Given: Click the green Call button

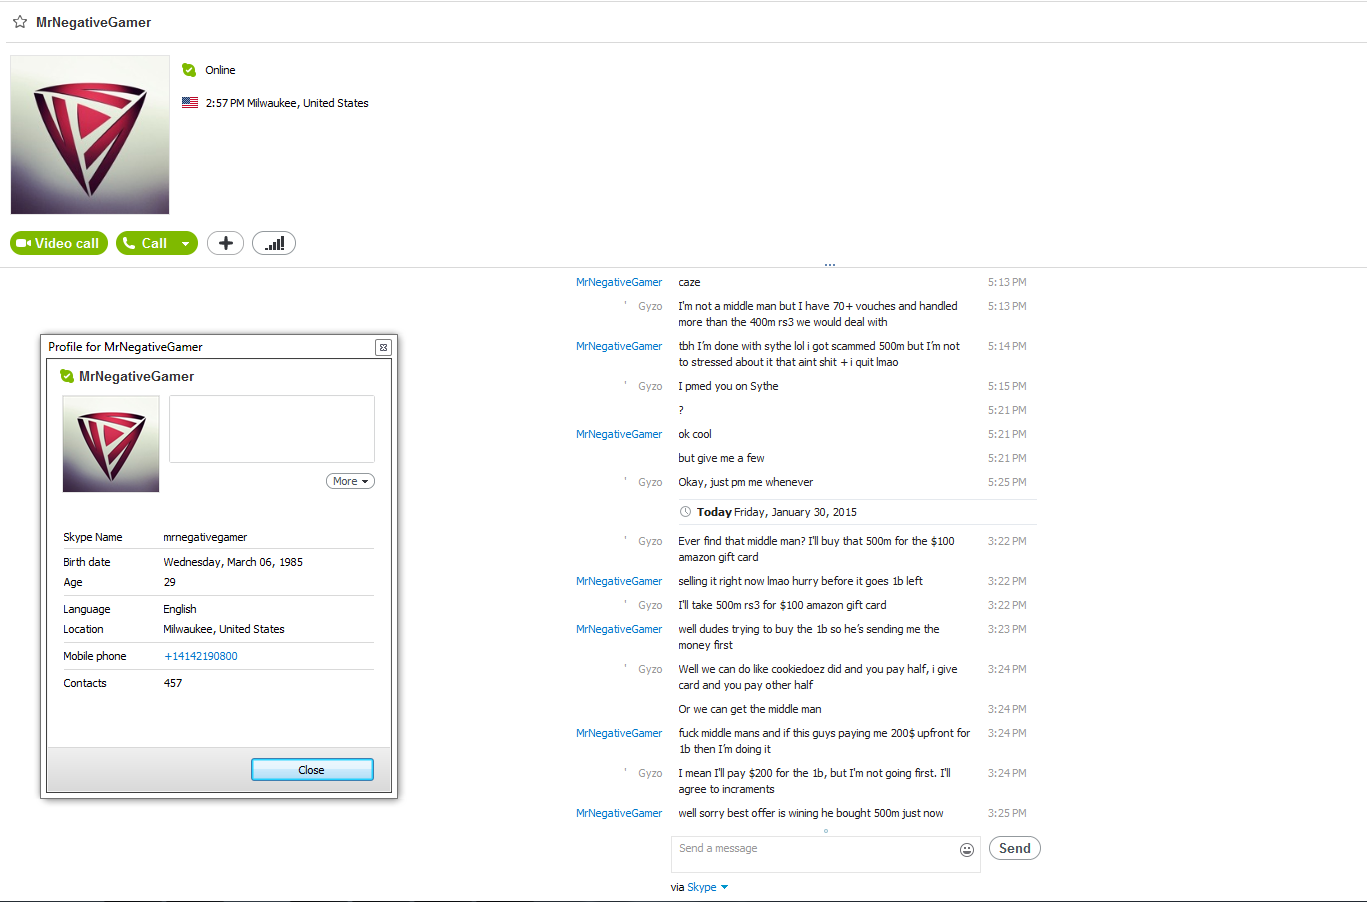Looking at the screenshot, I should point(145,243).
